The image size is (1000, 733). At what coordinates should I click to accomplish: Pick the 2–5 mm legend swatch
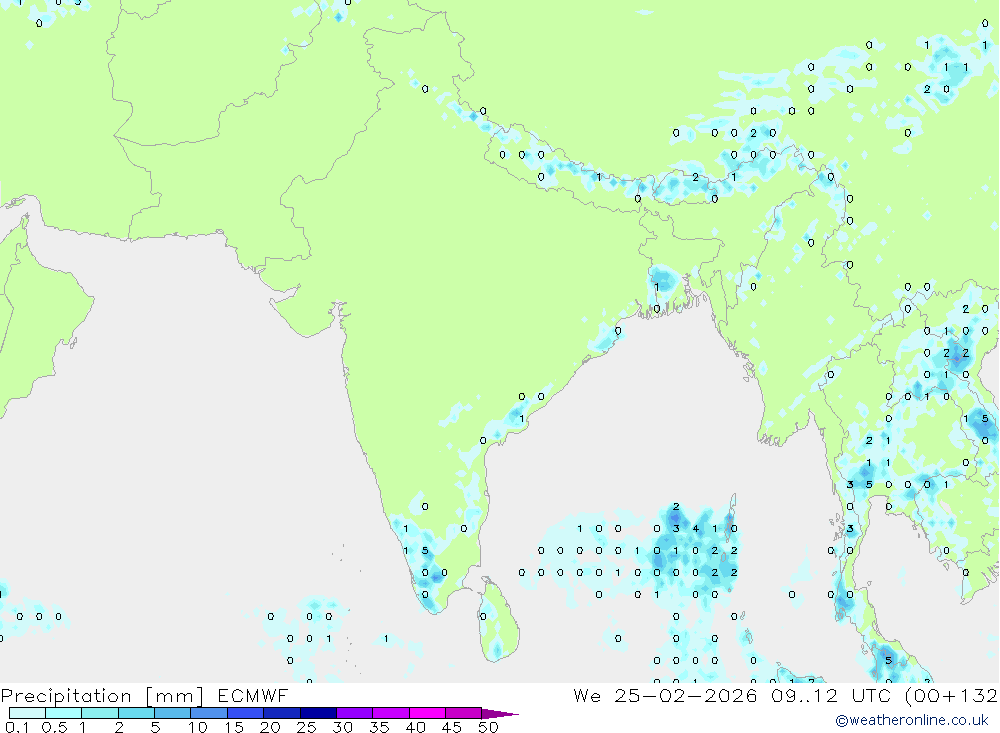(x=136, y=713)
